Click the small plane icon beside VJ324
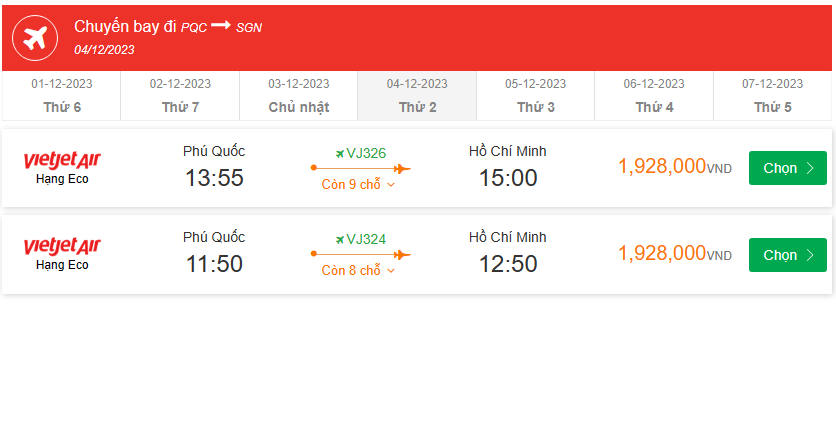Screen dimensions: 836x429 (340, 239)
